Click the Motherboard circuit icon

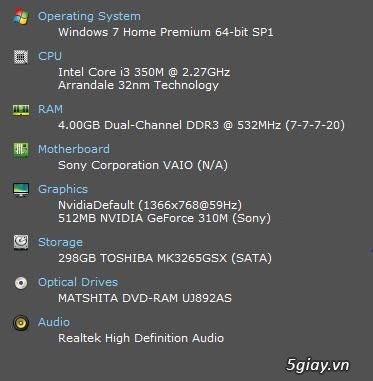coord(21,150)
